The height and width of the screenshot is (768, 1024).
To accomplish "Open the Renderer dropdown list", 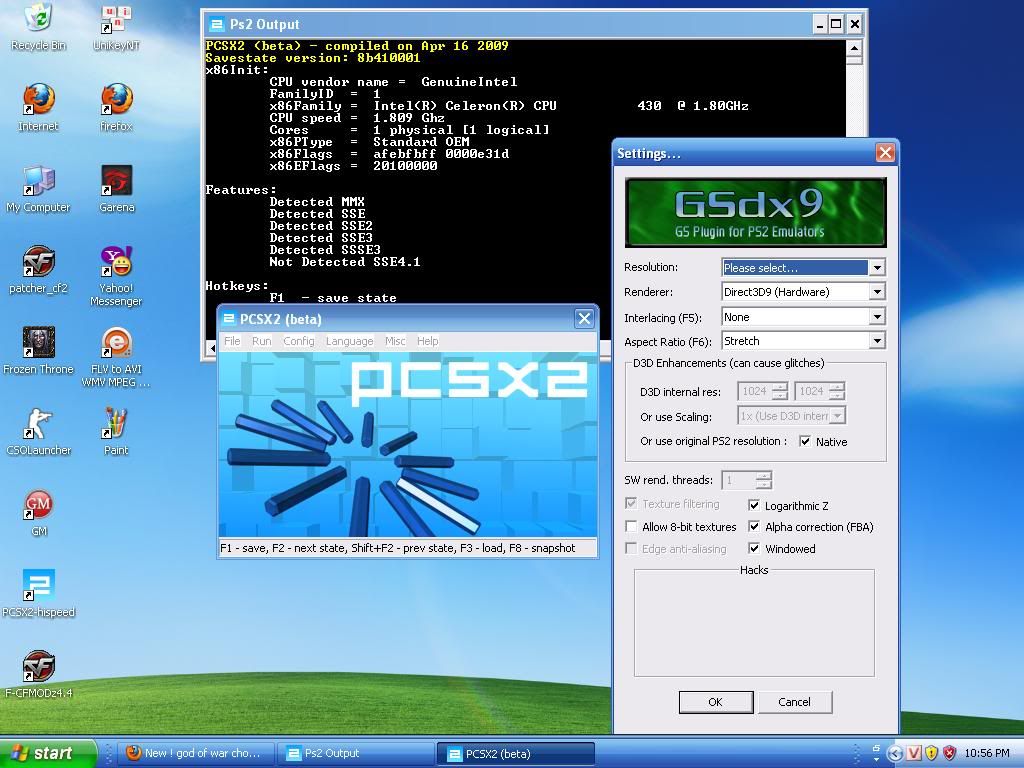I will (x=876, y=292).
